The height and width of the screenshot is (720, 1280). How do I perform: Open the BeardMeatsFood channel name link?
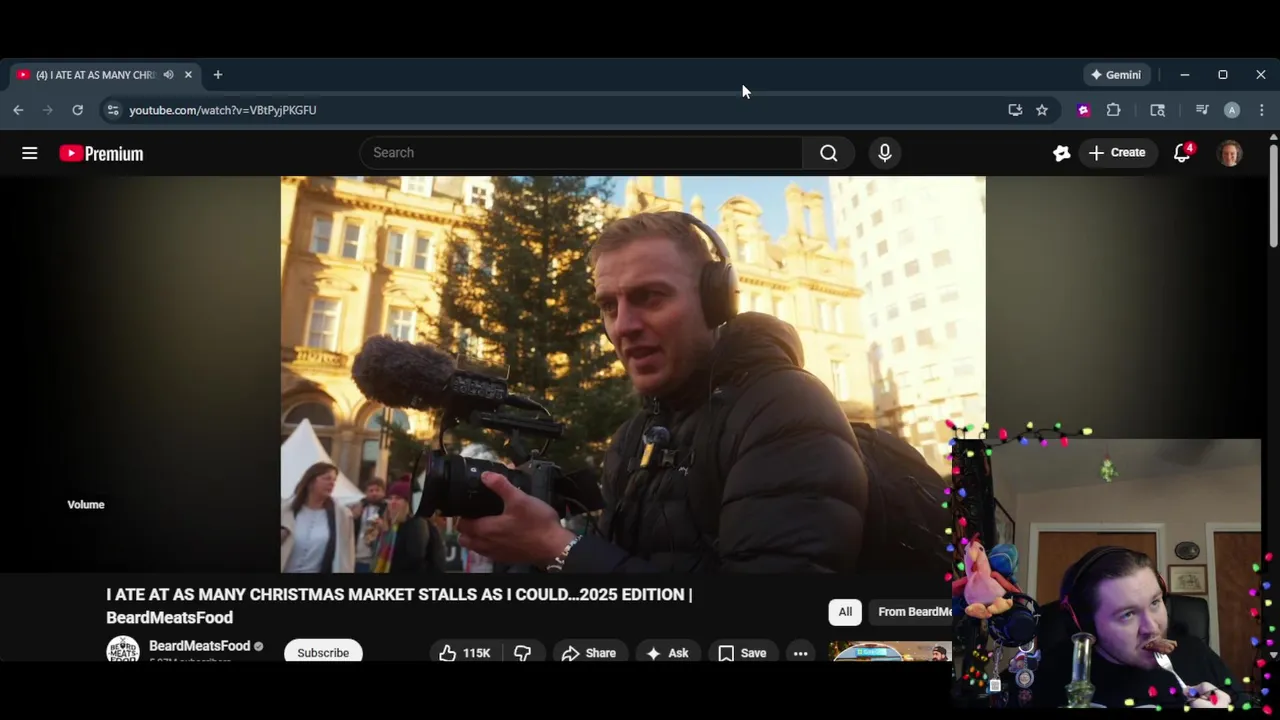coord(199,646)
